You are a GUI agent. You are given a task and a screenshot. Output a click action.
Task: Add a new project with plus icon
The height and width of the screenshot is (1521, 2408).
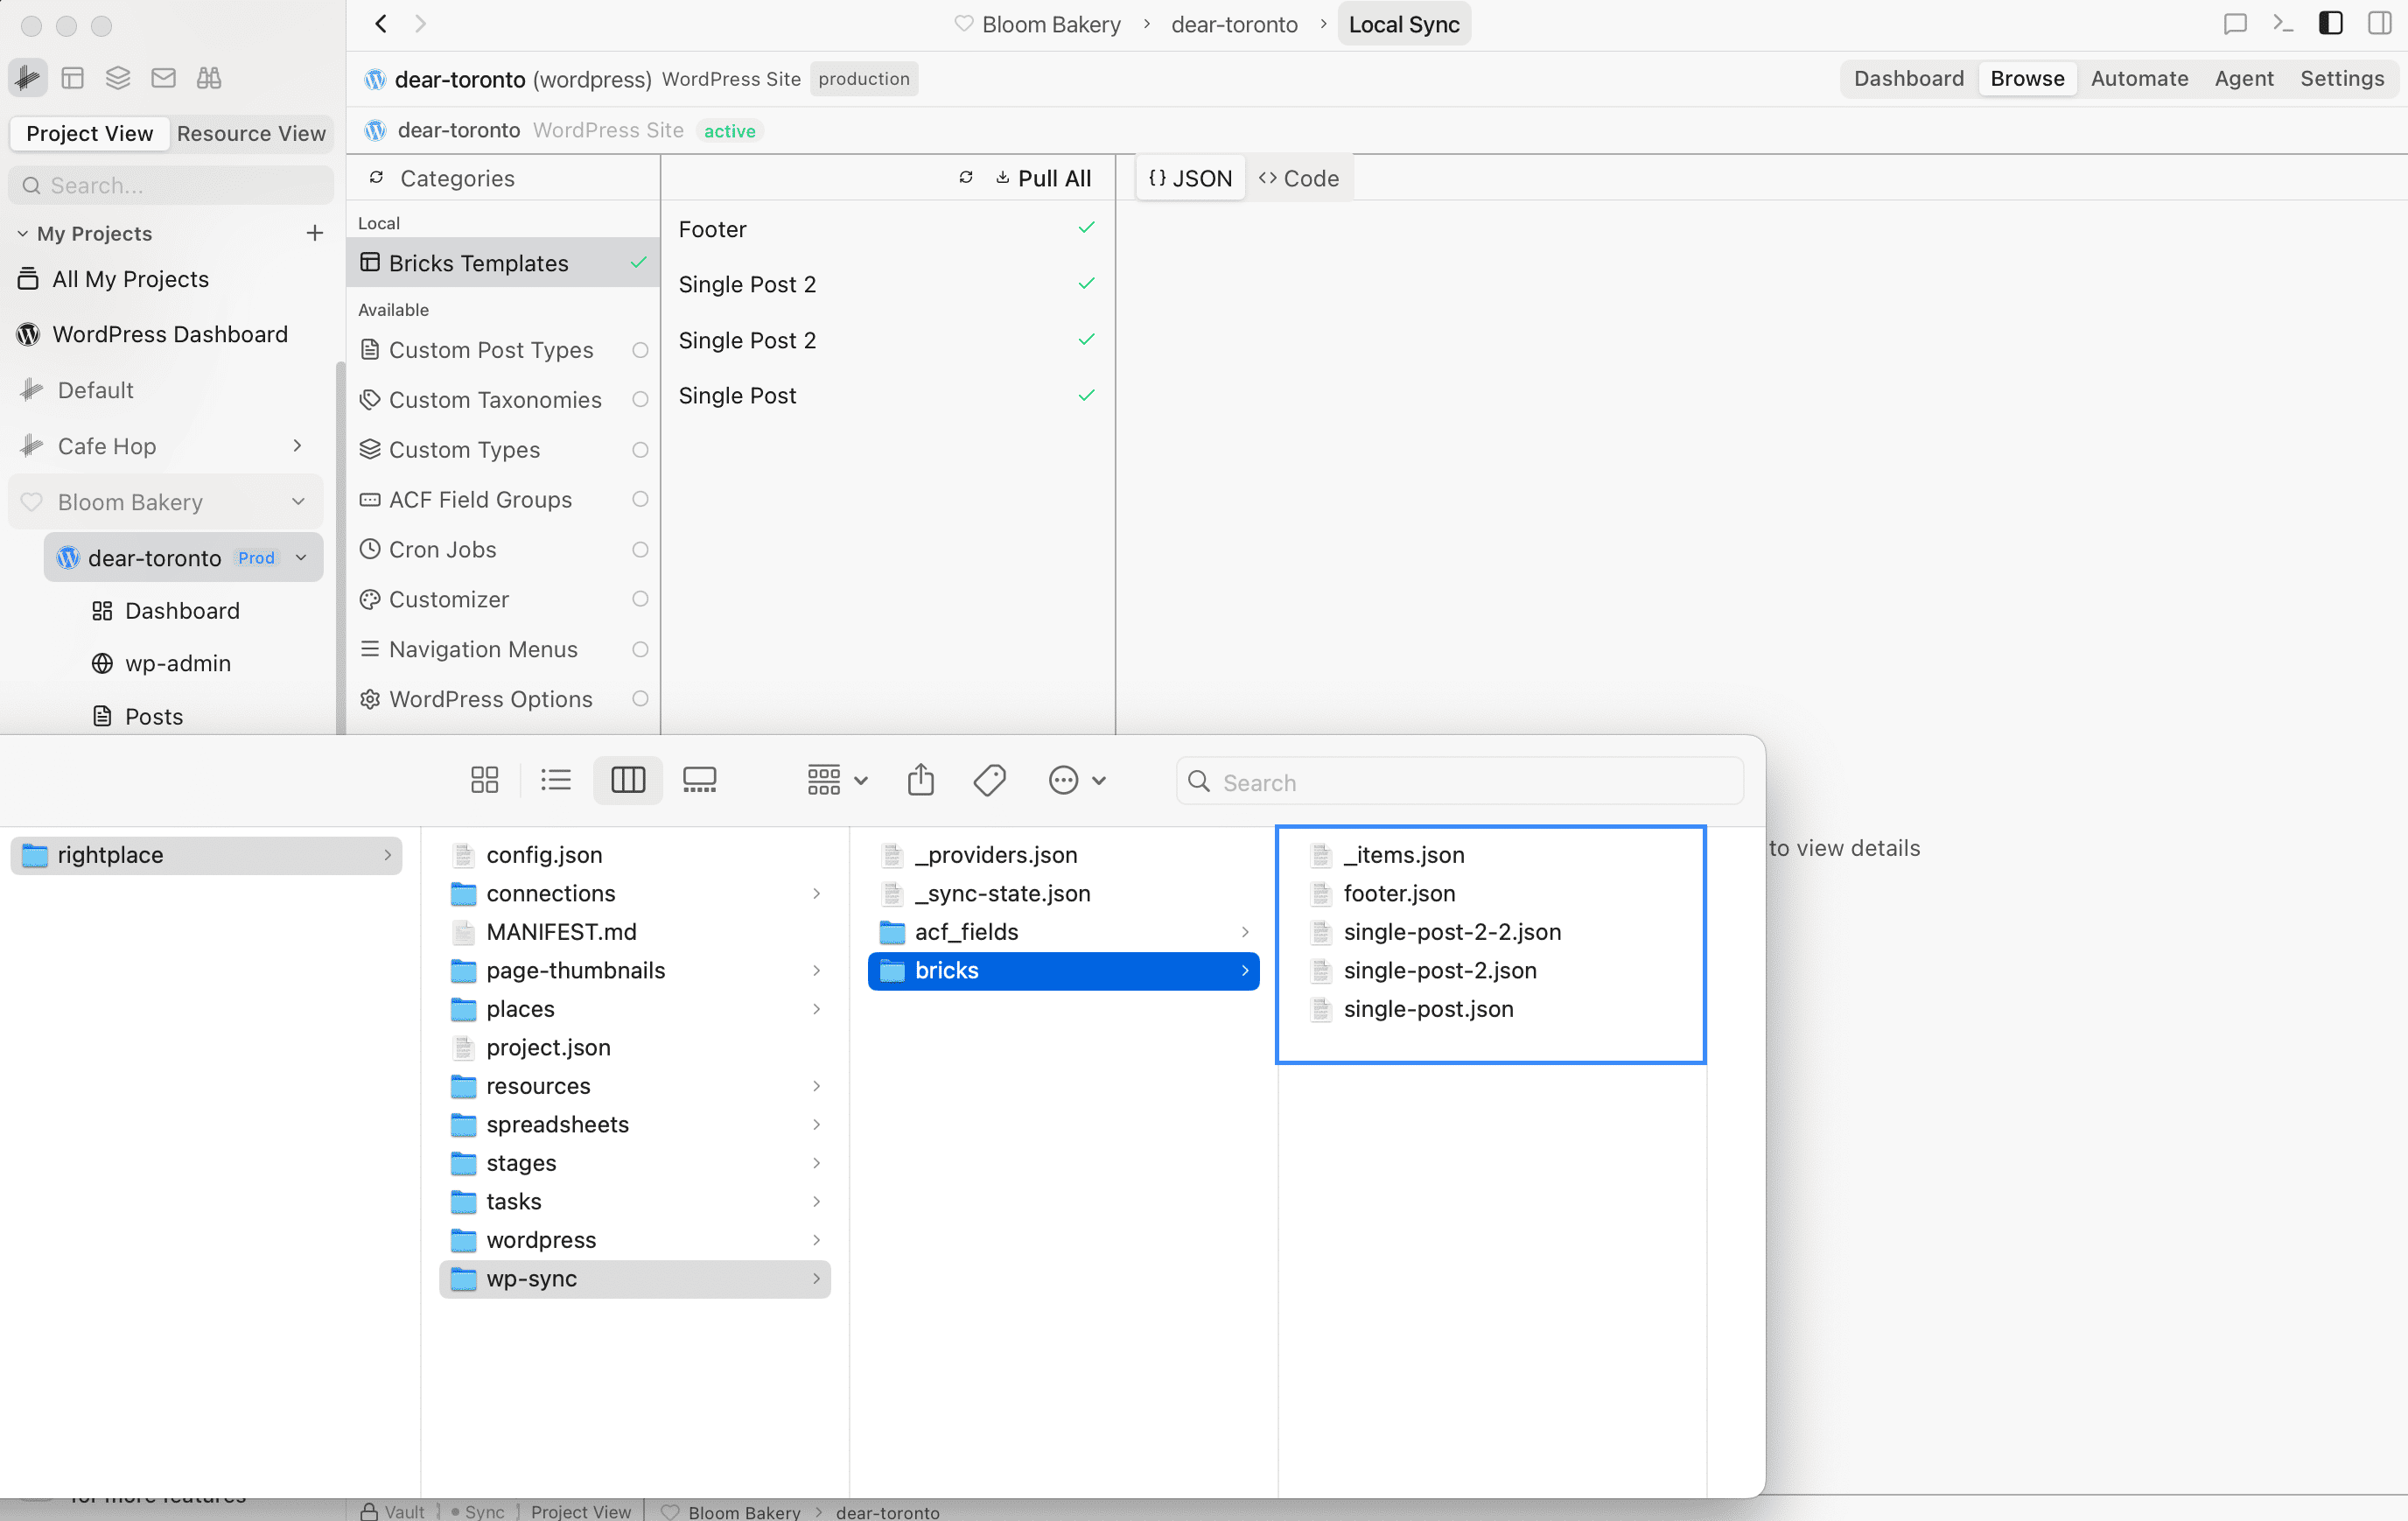pyautogui.click(x=315, y=233)
